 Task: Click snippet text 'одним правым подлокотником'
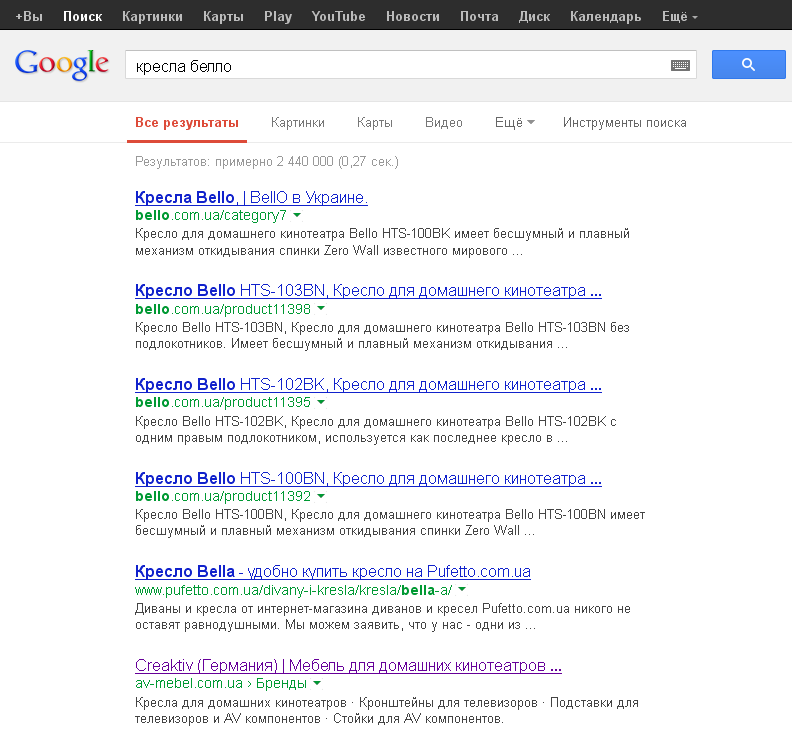[x=227, y=438]
